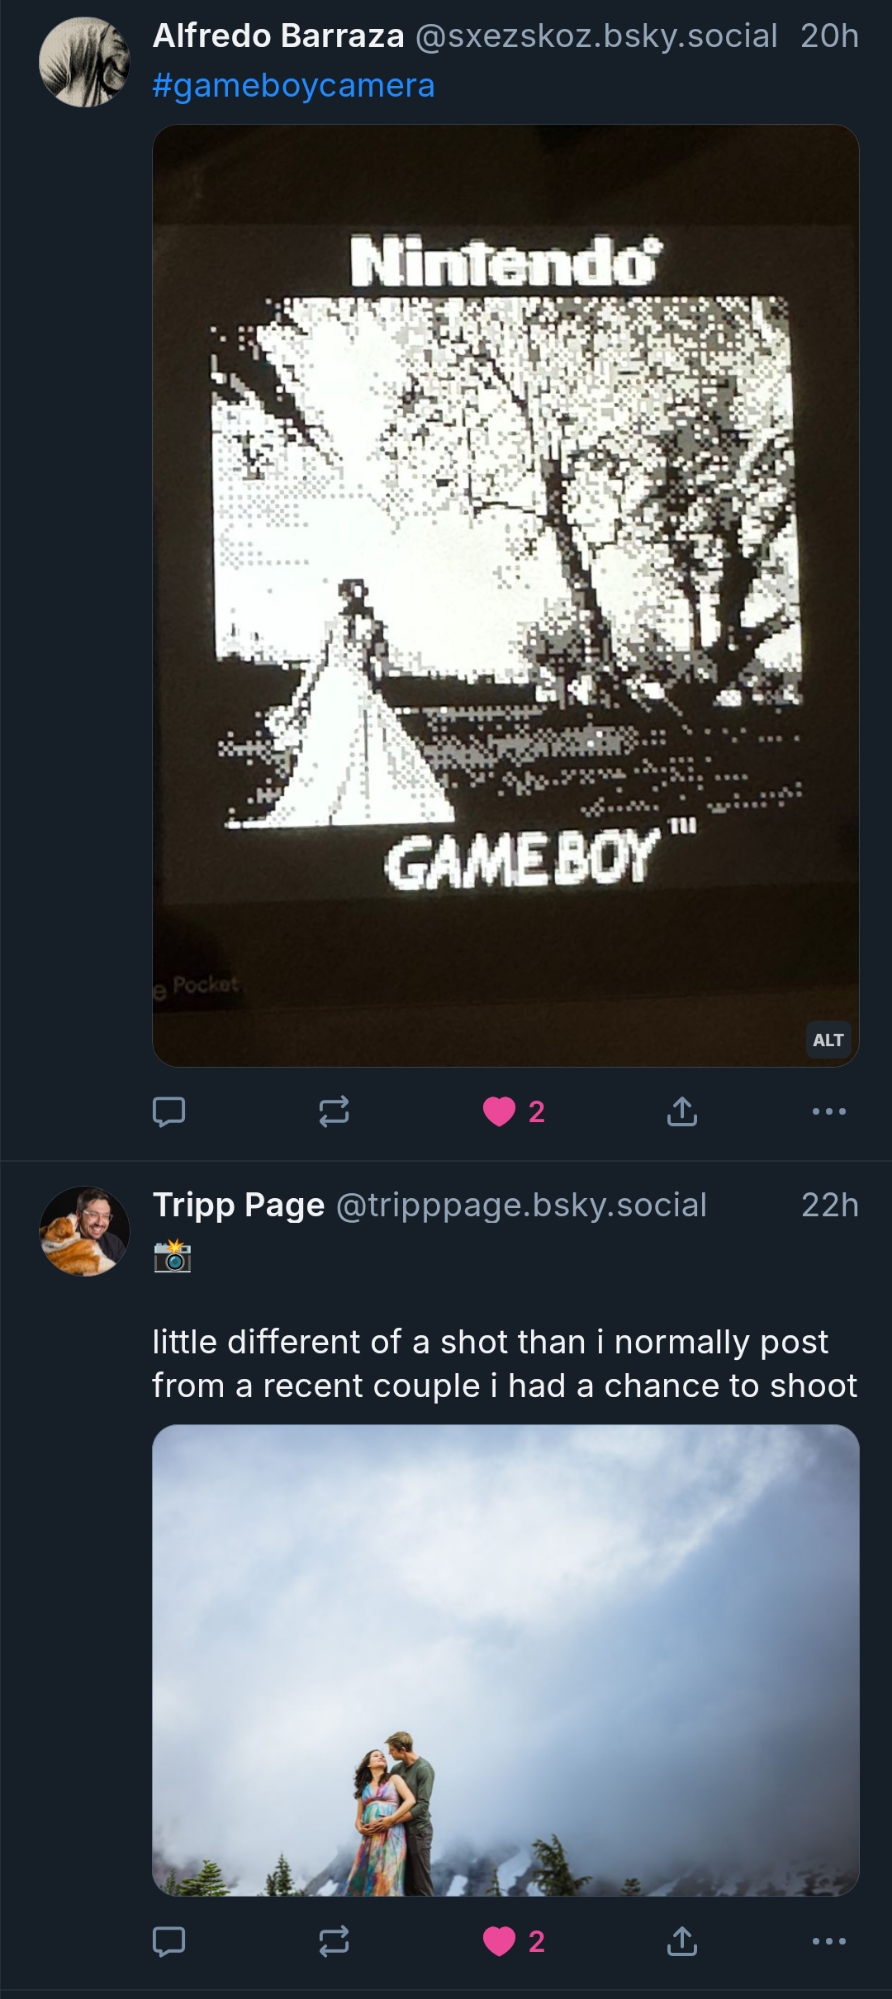The image size is (892, 1999).
Task: Share Alfredo Barraza's post
Action: click(682, 1111)
